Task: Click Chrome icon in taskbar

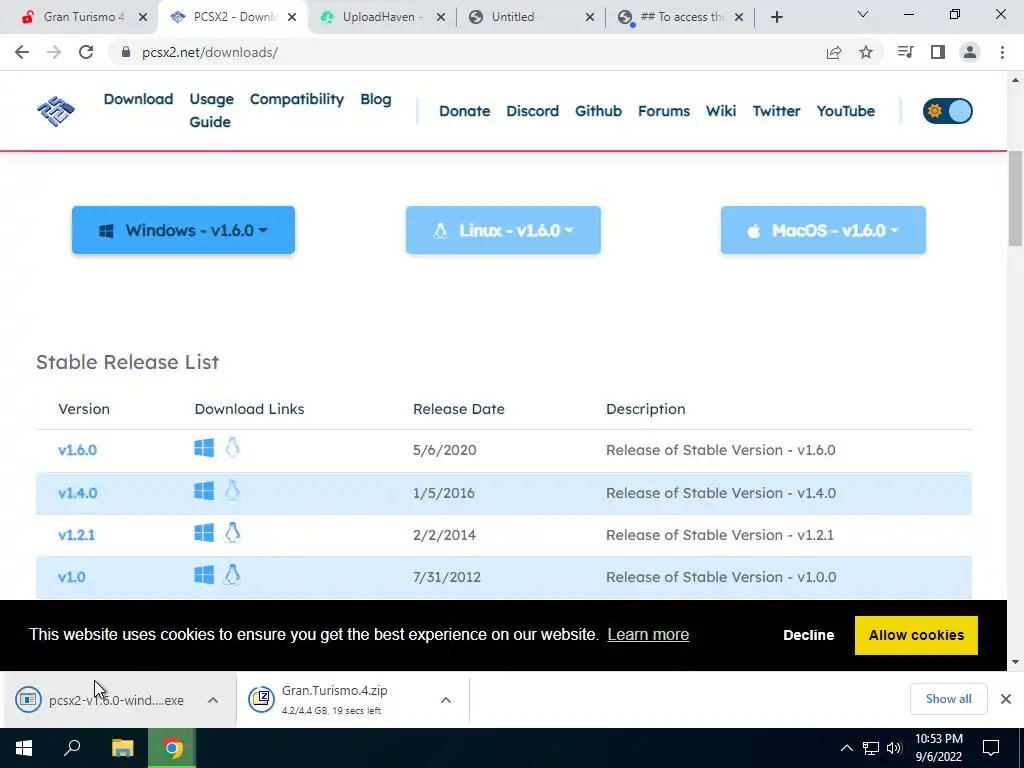Action: coord(172,748)
